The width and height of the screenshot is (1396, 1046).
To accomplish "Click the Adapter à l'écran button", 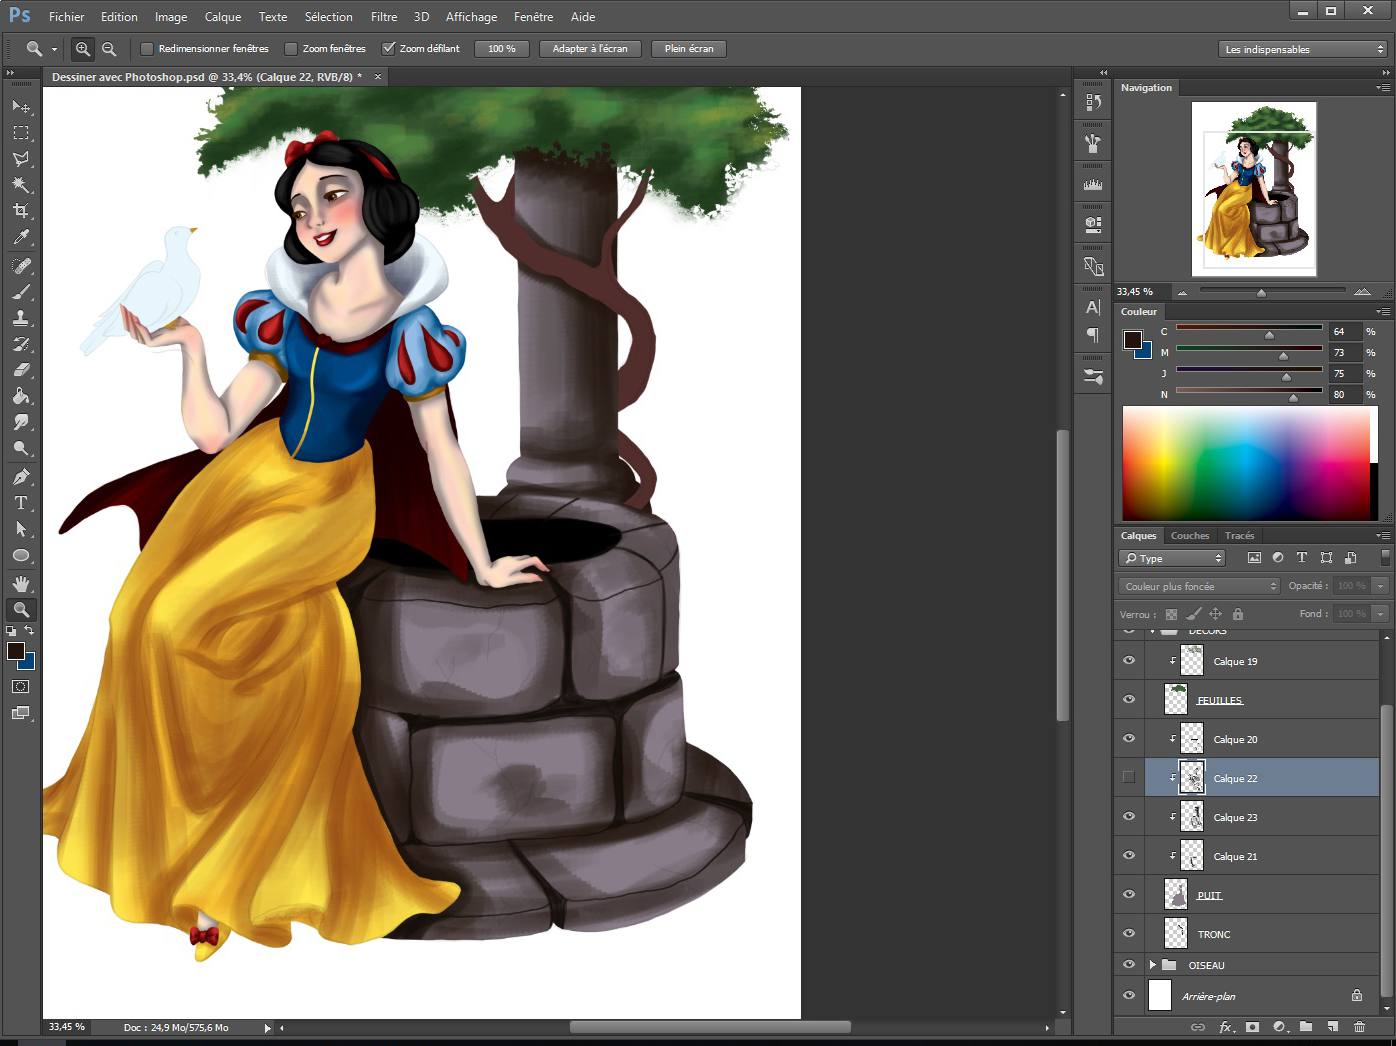I will click(589, 48).
